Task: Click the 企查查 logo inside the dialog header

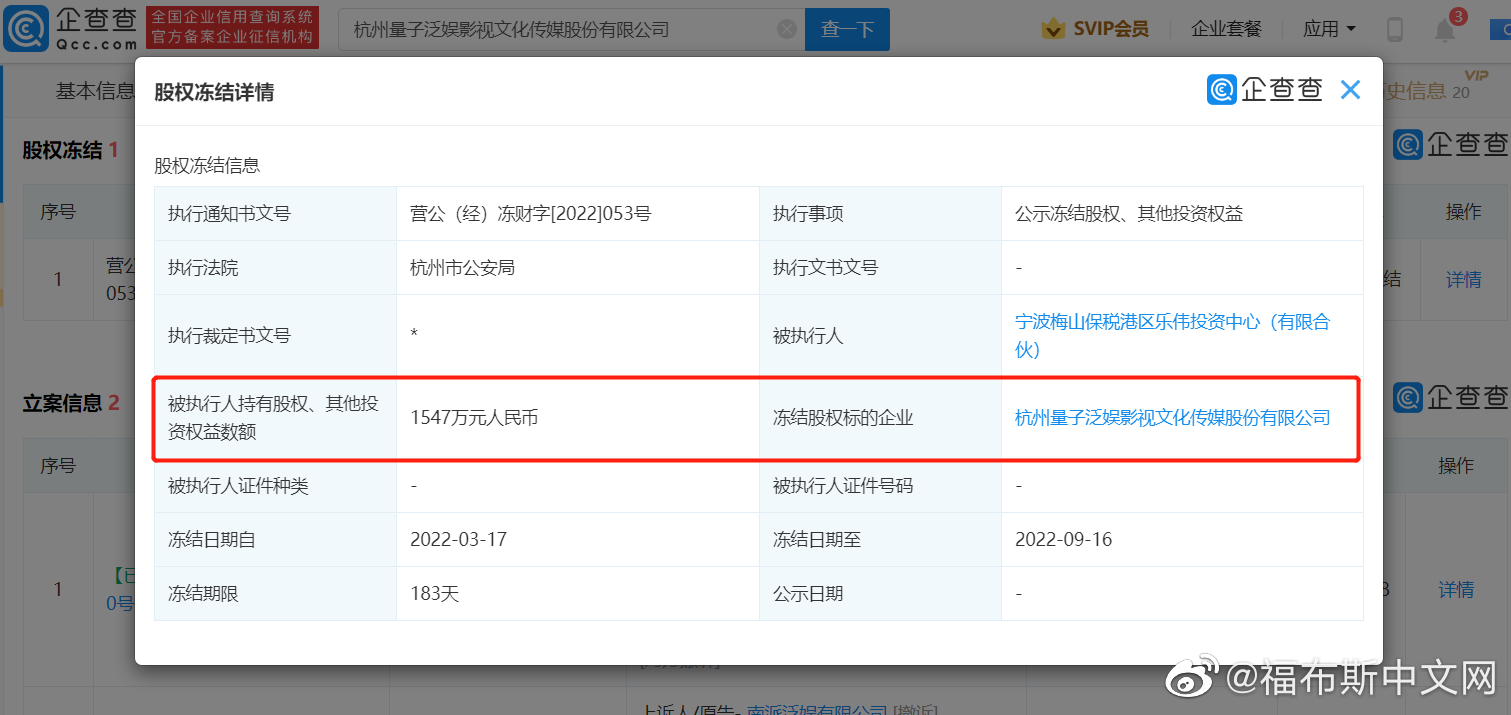Action: [1264, 89]
